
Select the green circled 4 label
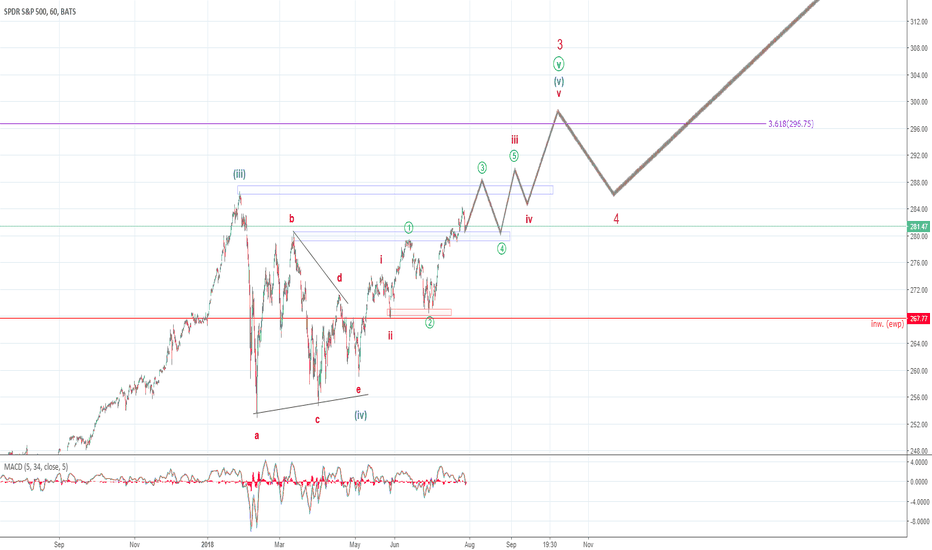point(502,249)
